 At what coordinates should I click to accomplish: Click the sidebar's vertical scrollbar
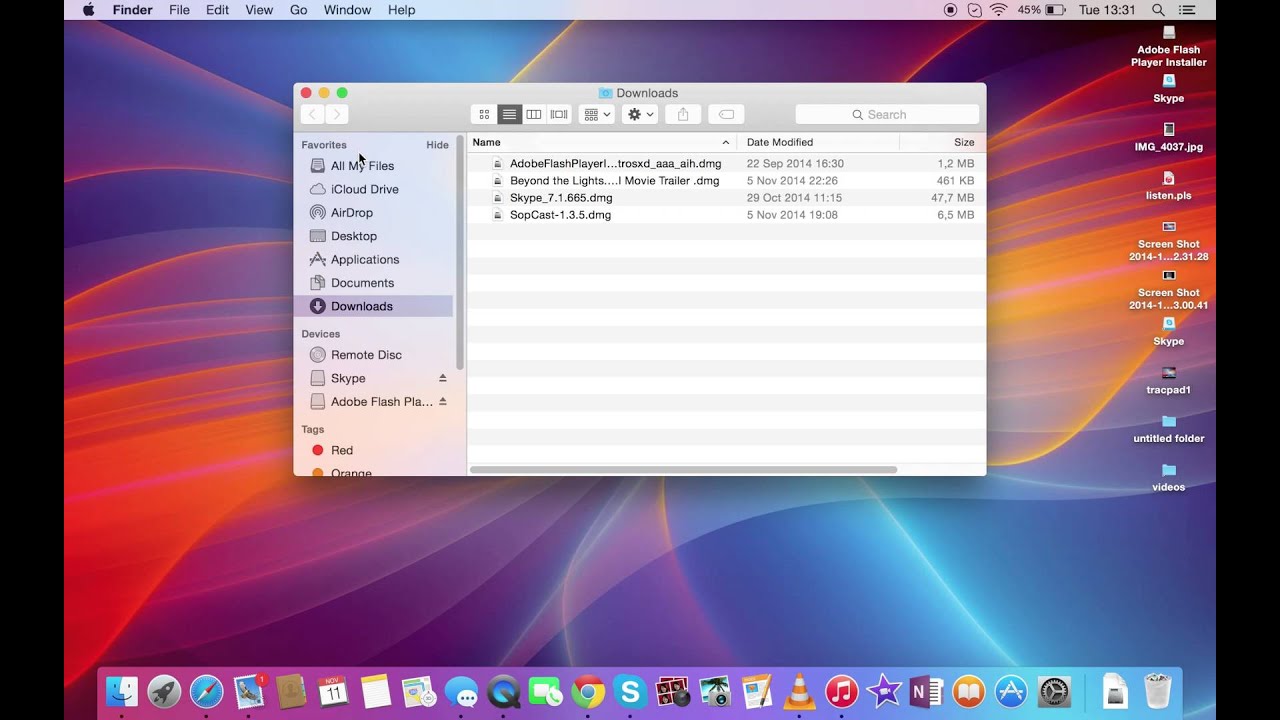pos(460,252)
